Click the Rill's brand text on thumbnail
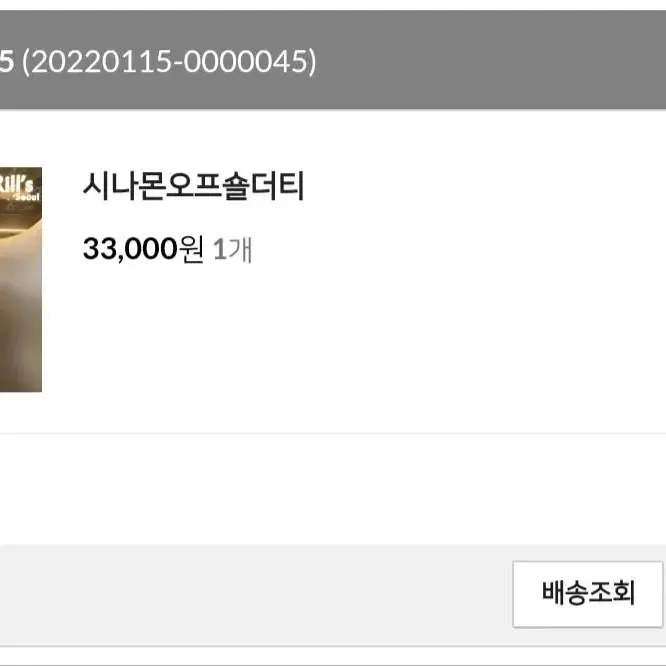Image resolution: width=666 pixels, height=666 pixels. 16,184
